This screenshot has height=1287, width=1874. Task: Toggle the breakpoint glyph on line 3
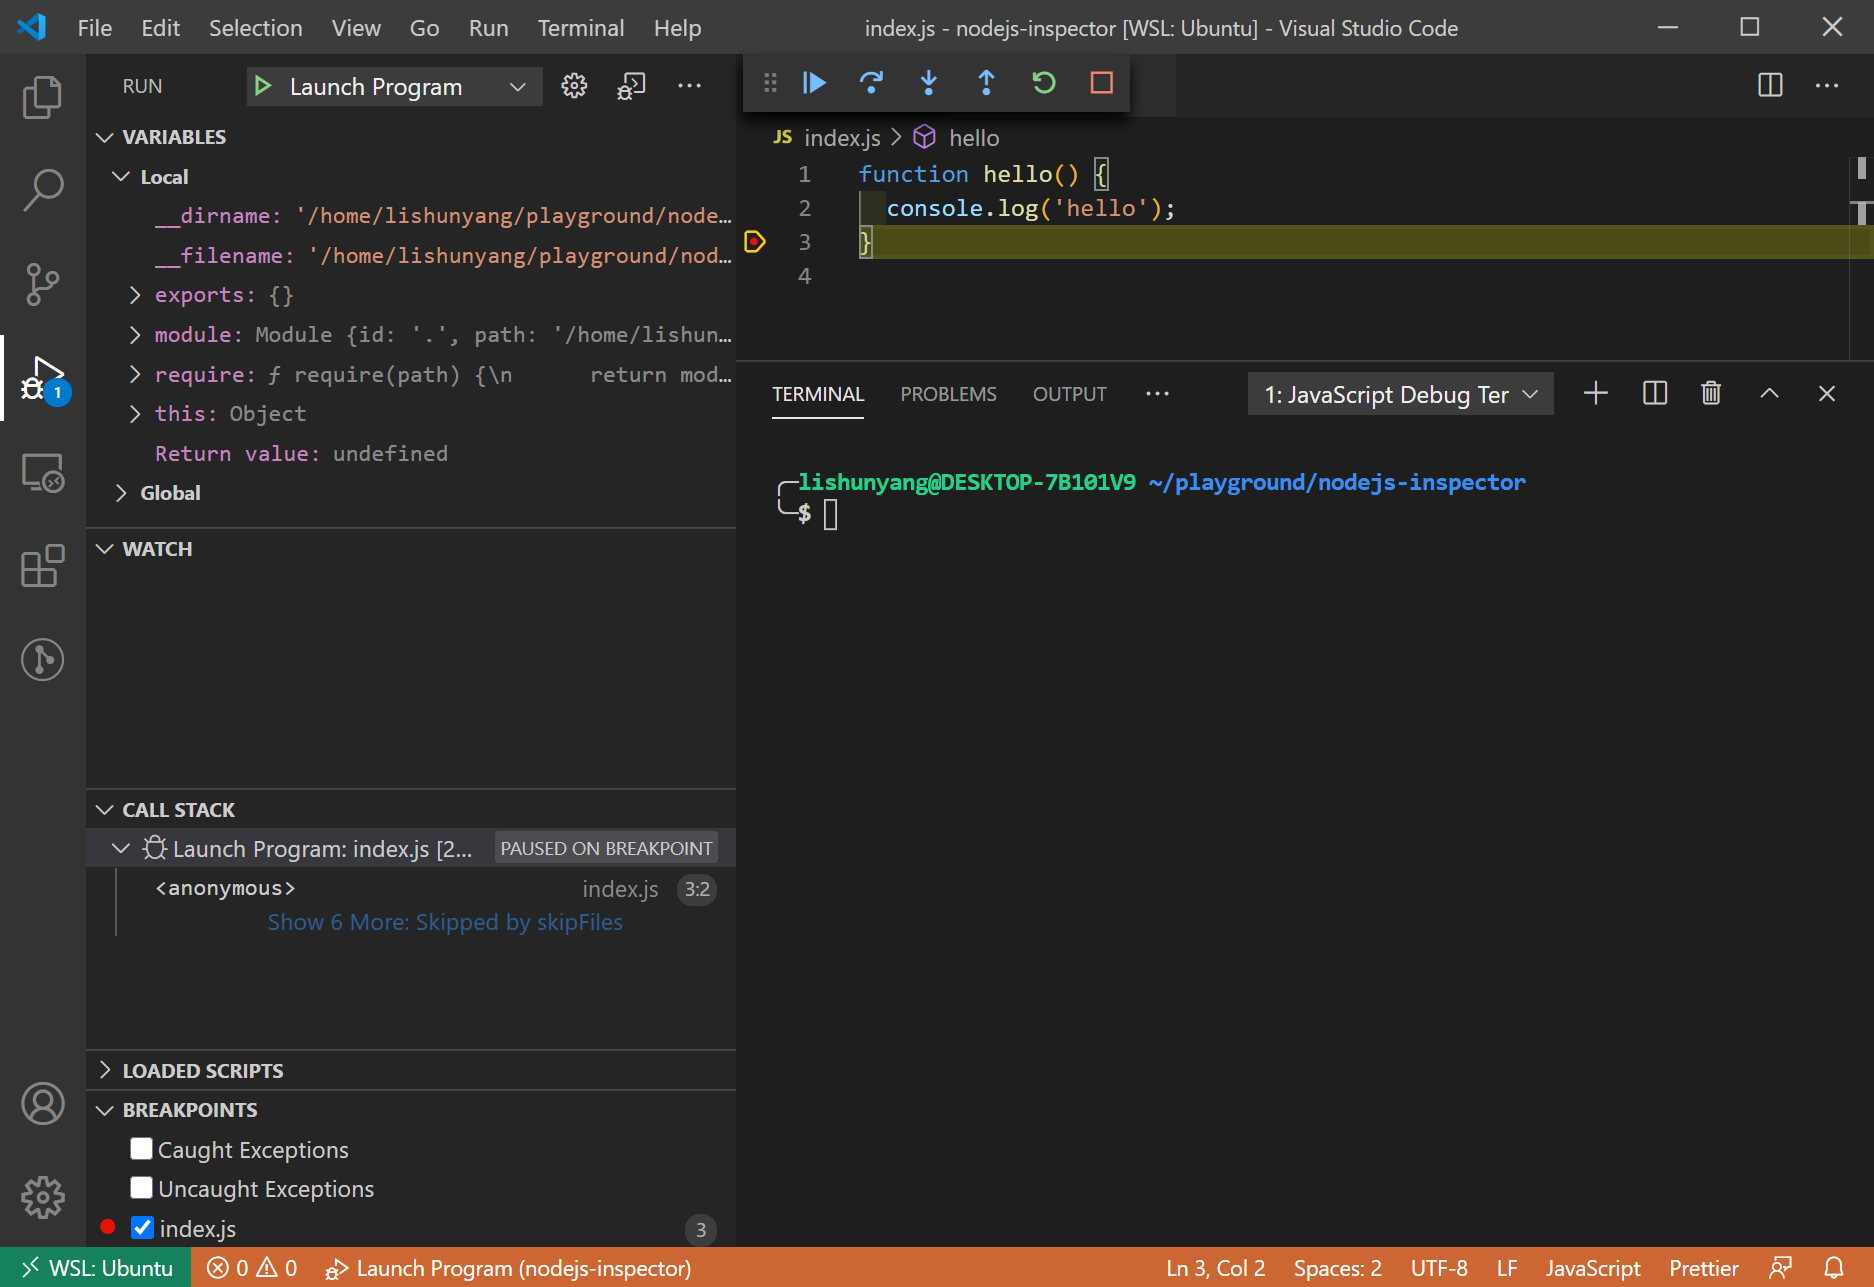(x=755, y=242)
